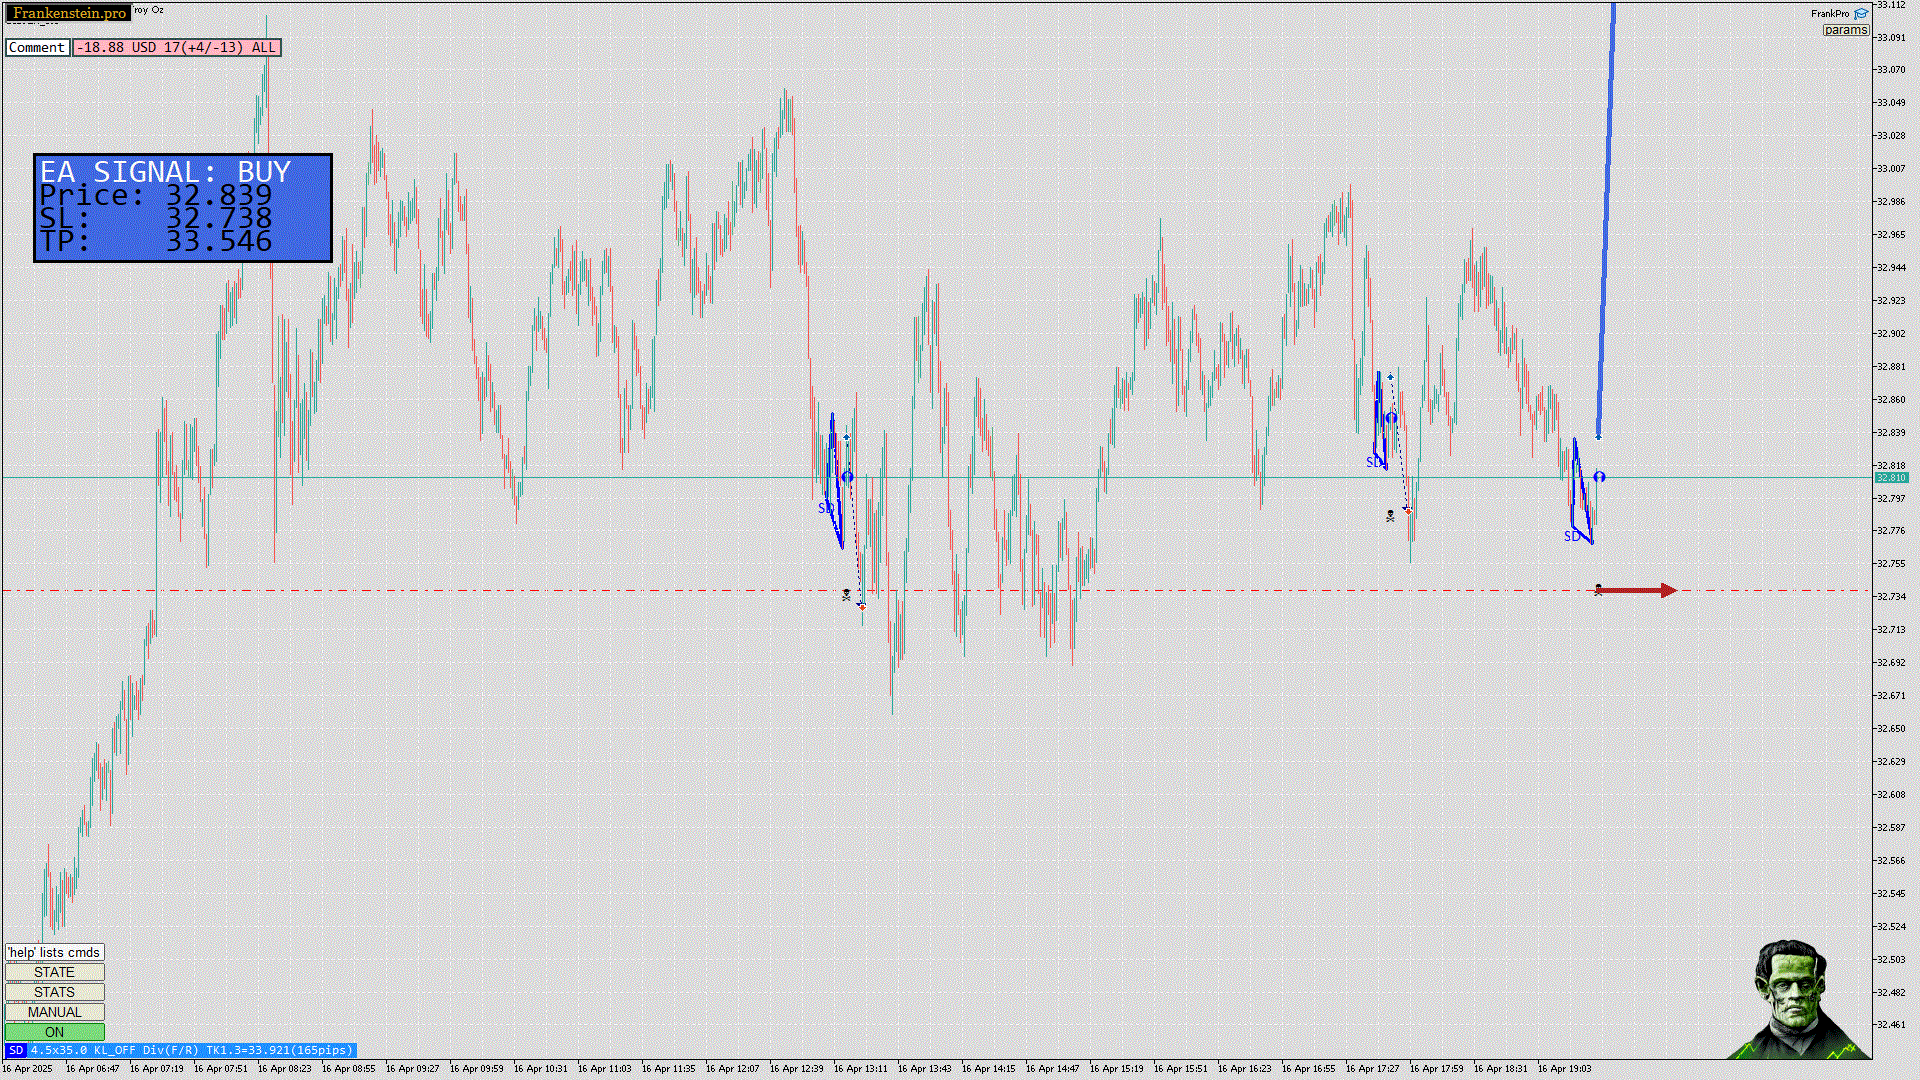Toggle the MANUAL trading mode button
The height and width of the screenshot is (1080, 1920).
pos(54,1012)
